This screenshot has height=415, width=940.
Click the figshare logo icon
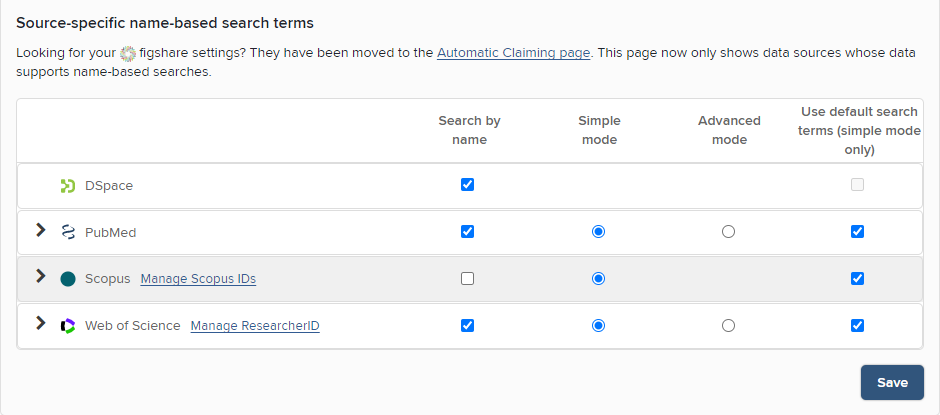click(x=127, y=53)
